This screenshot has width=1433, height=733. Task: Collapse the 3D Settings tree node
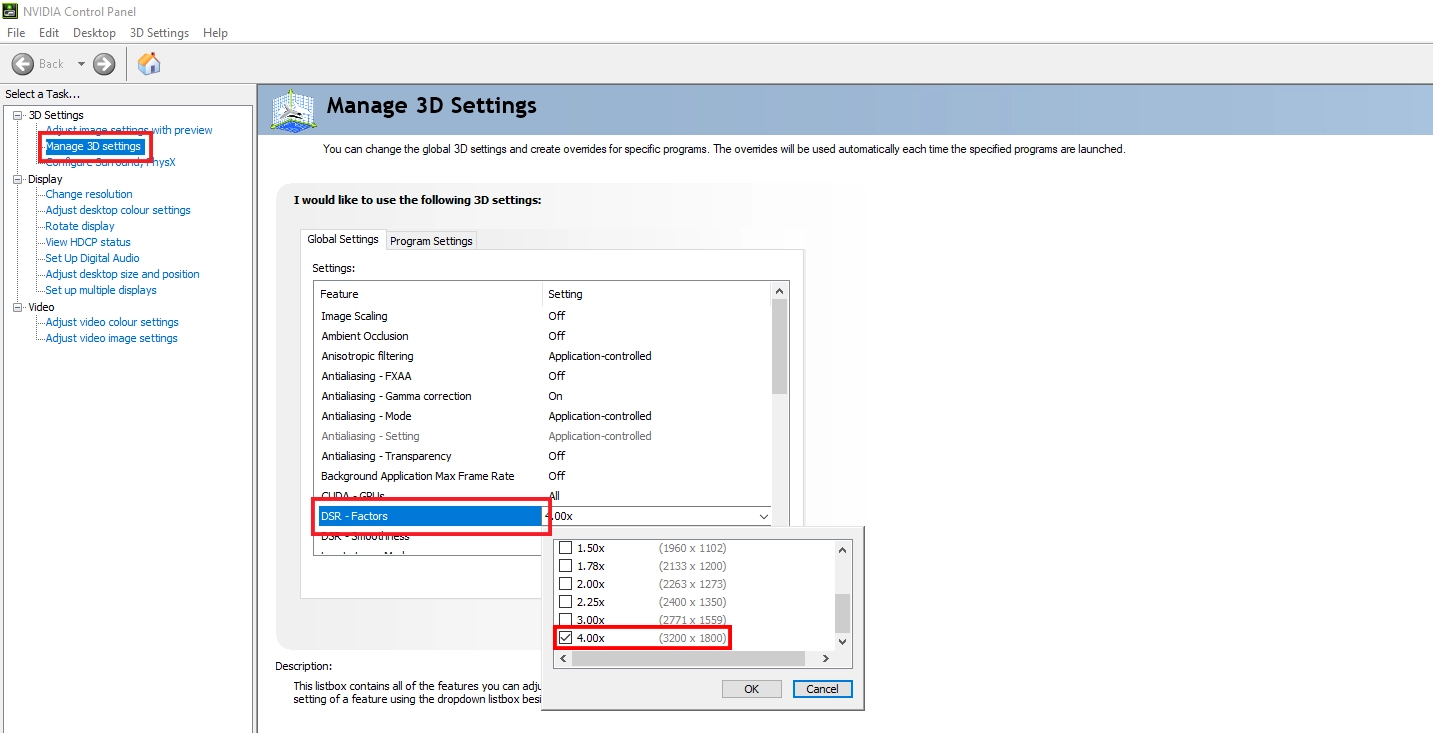point(18,115)
